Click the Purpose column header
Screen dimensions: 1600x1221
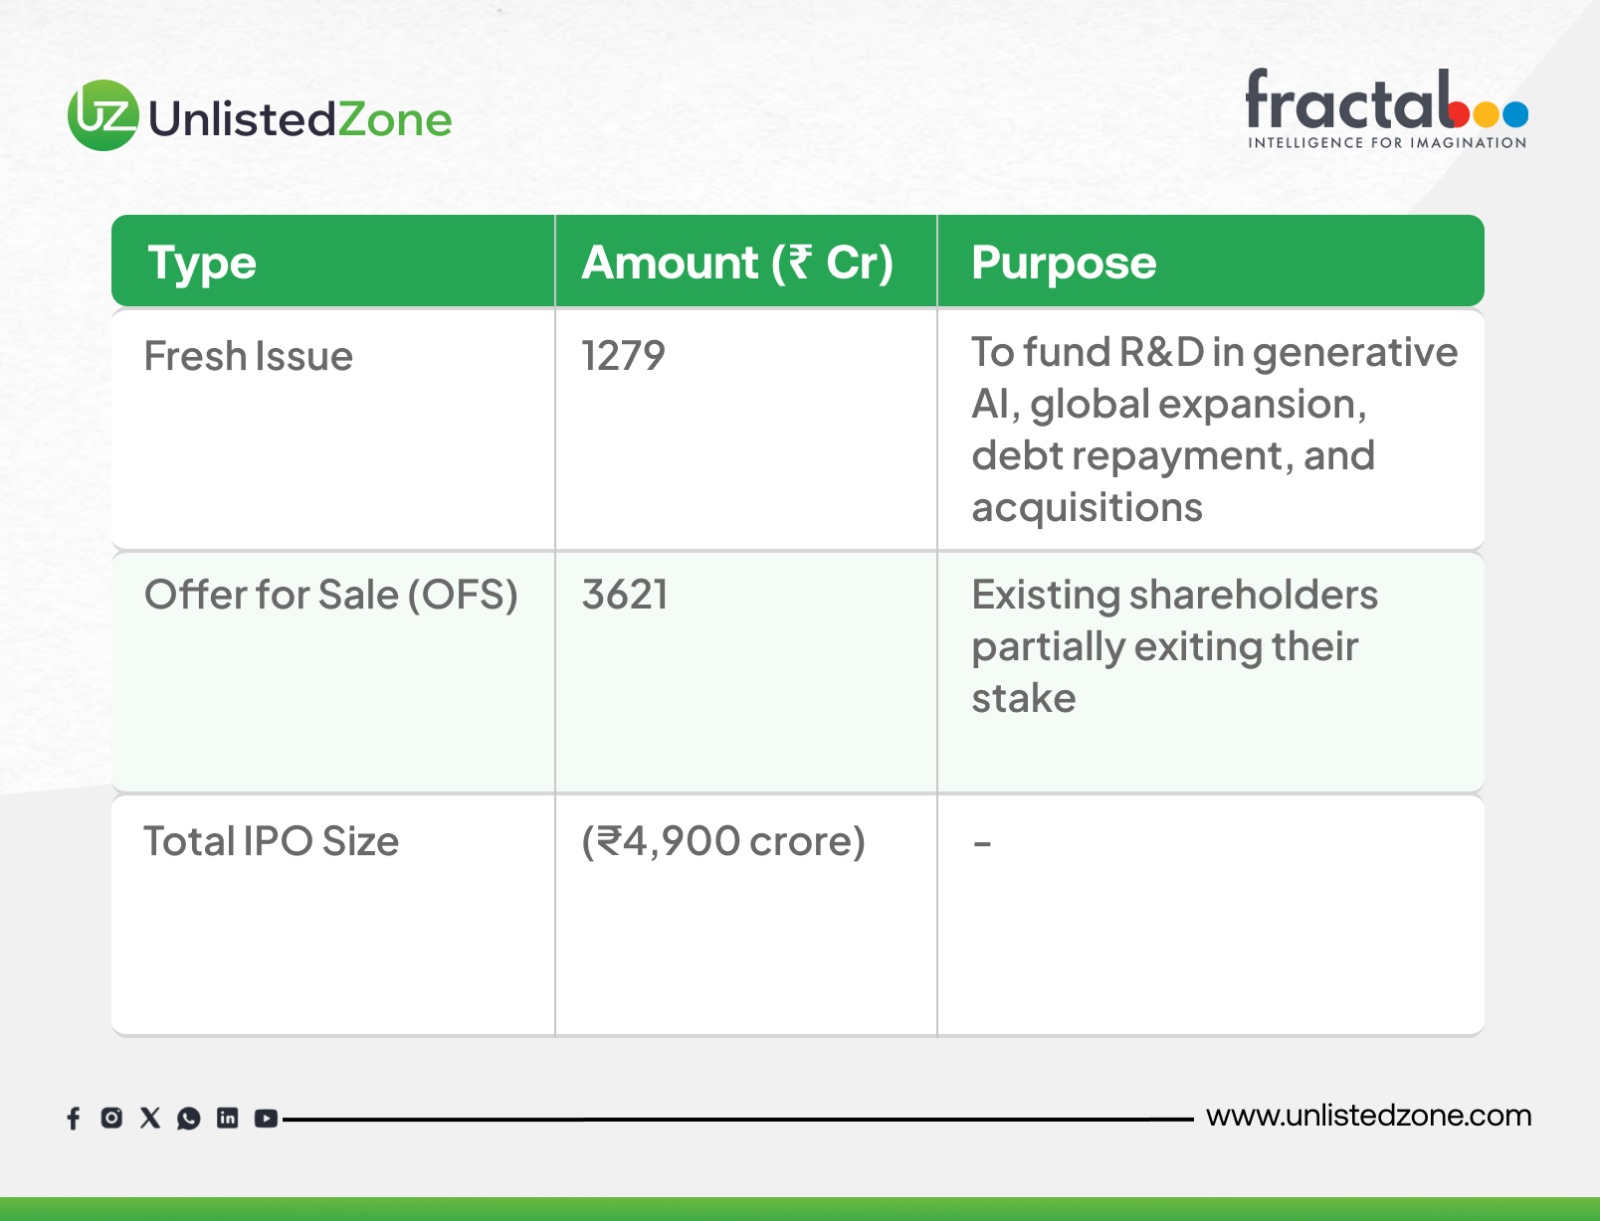tap(1063, 263)
